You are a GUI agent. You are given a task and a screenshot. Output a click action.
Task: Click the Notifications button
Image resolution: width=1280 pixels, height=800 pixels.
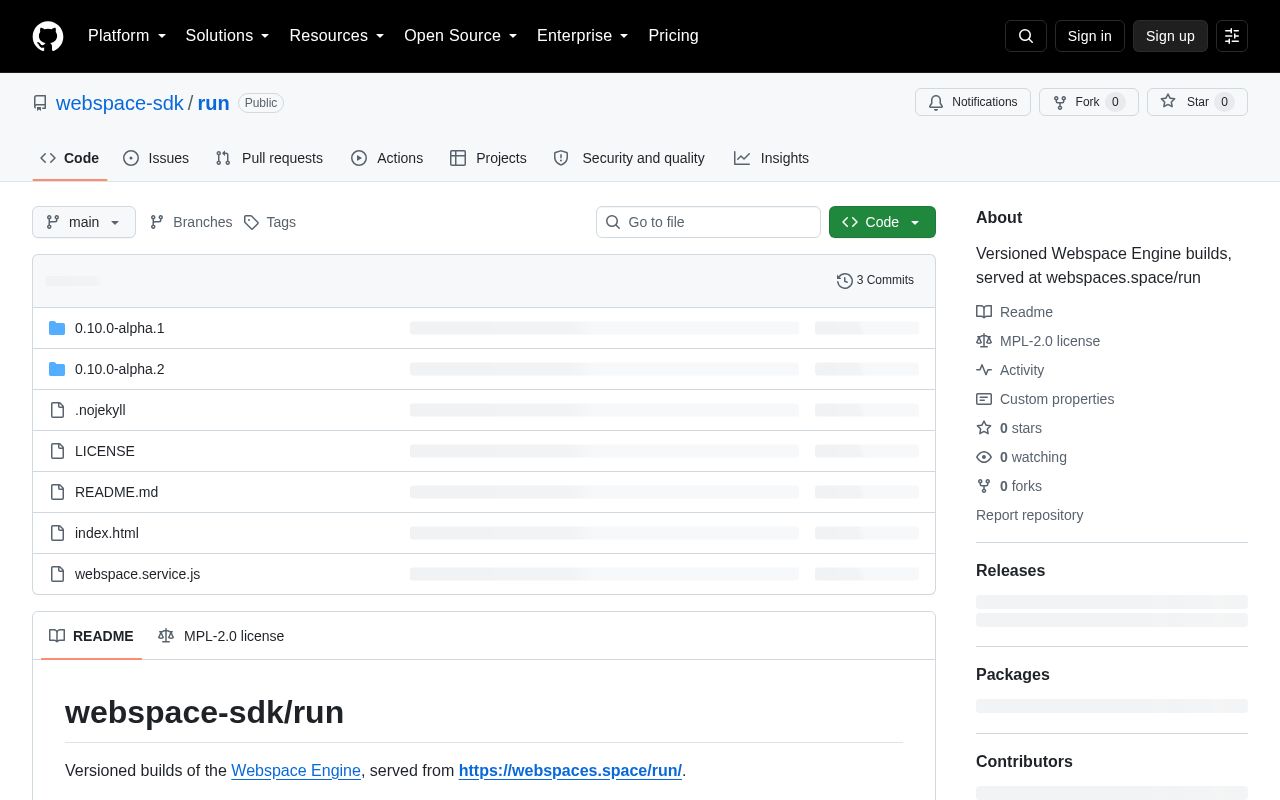pos(973,102)
